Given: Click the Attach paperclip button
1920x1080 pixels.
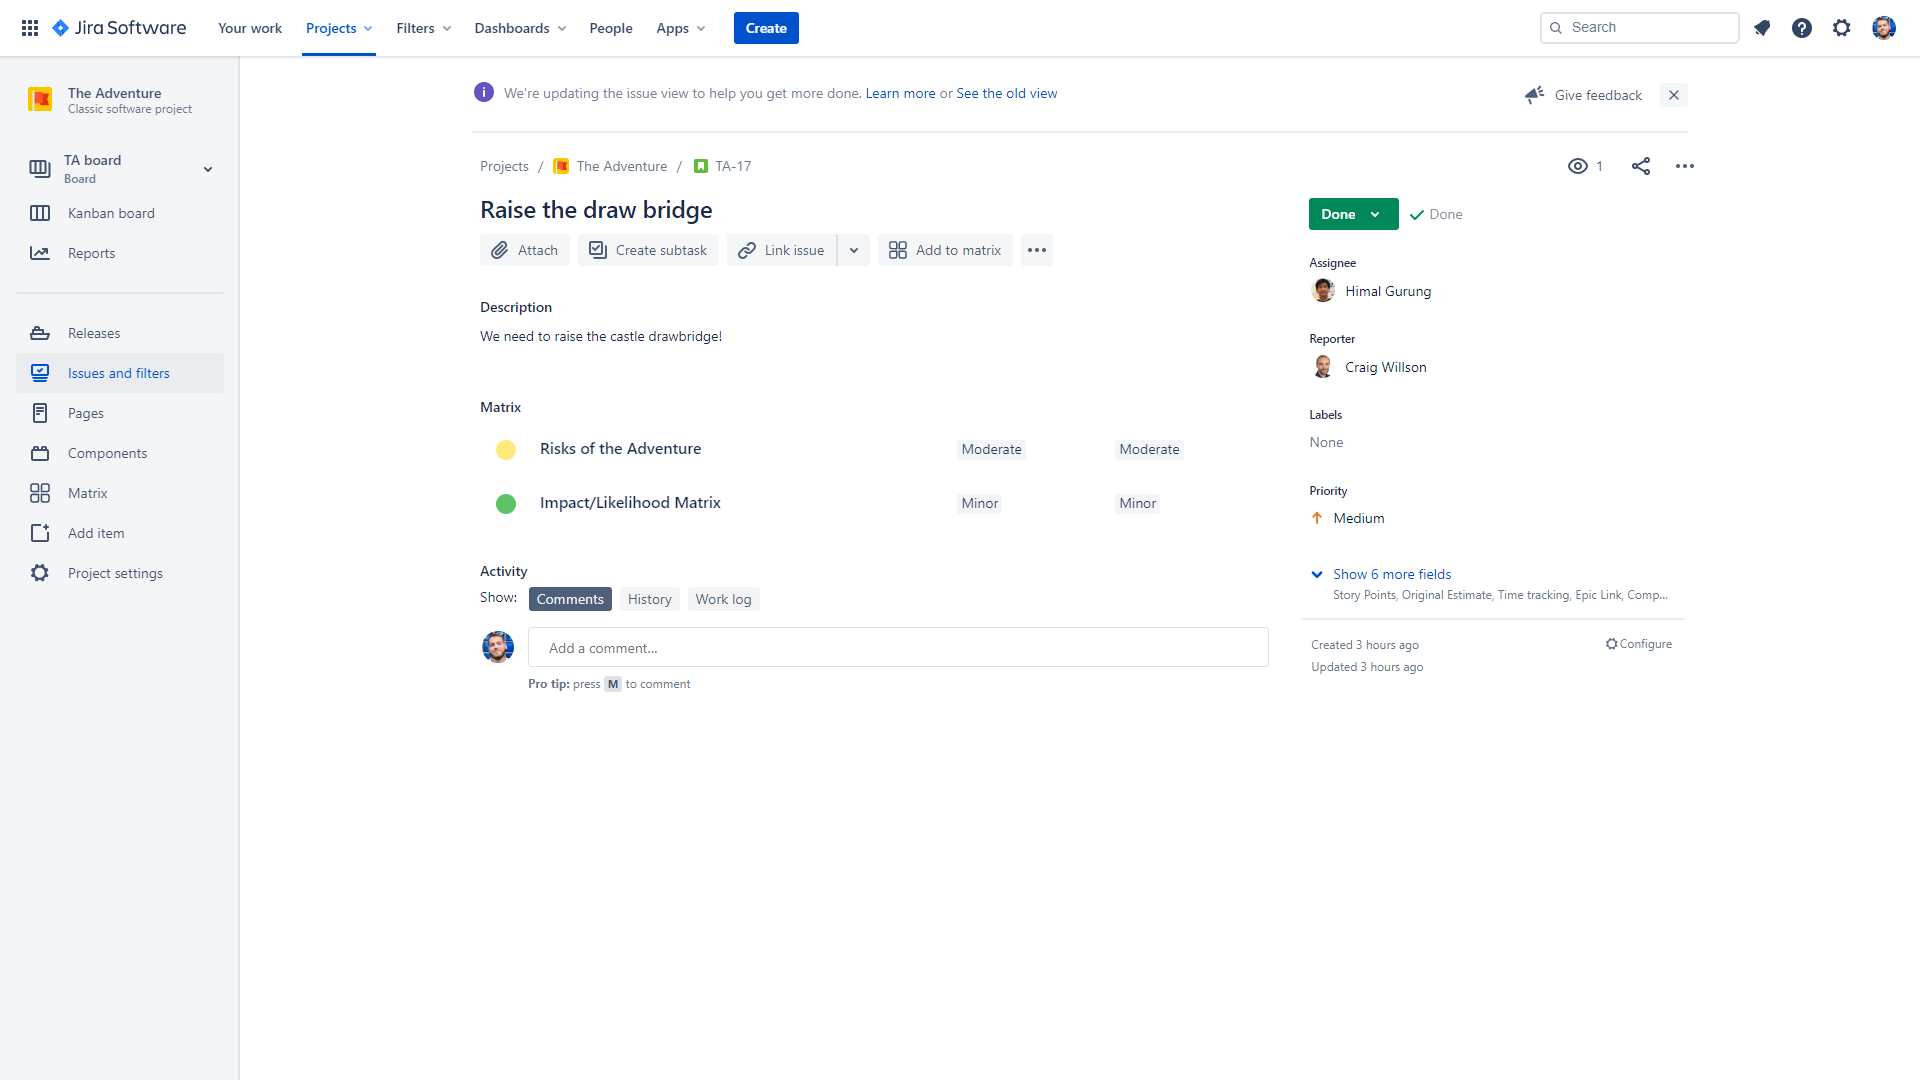Looking at the screenshot, I should point(525,250).
